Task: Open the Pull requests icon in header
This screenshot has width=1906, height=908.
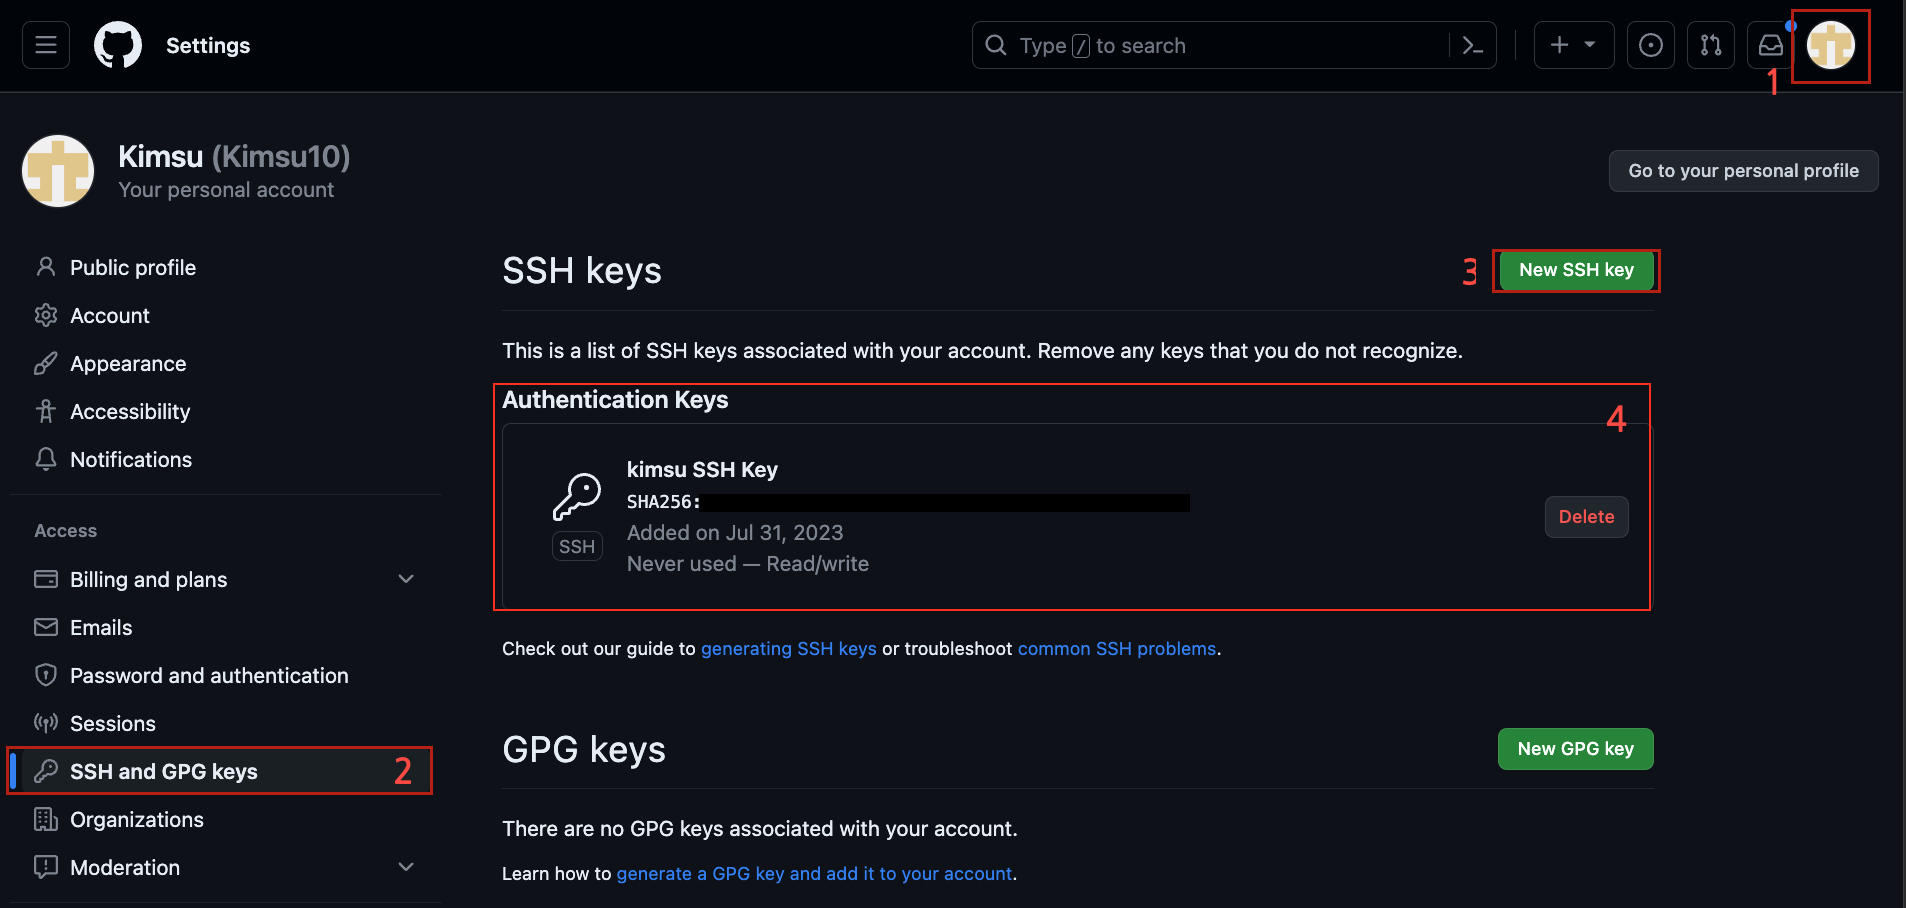Action: point(1711,45)
